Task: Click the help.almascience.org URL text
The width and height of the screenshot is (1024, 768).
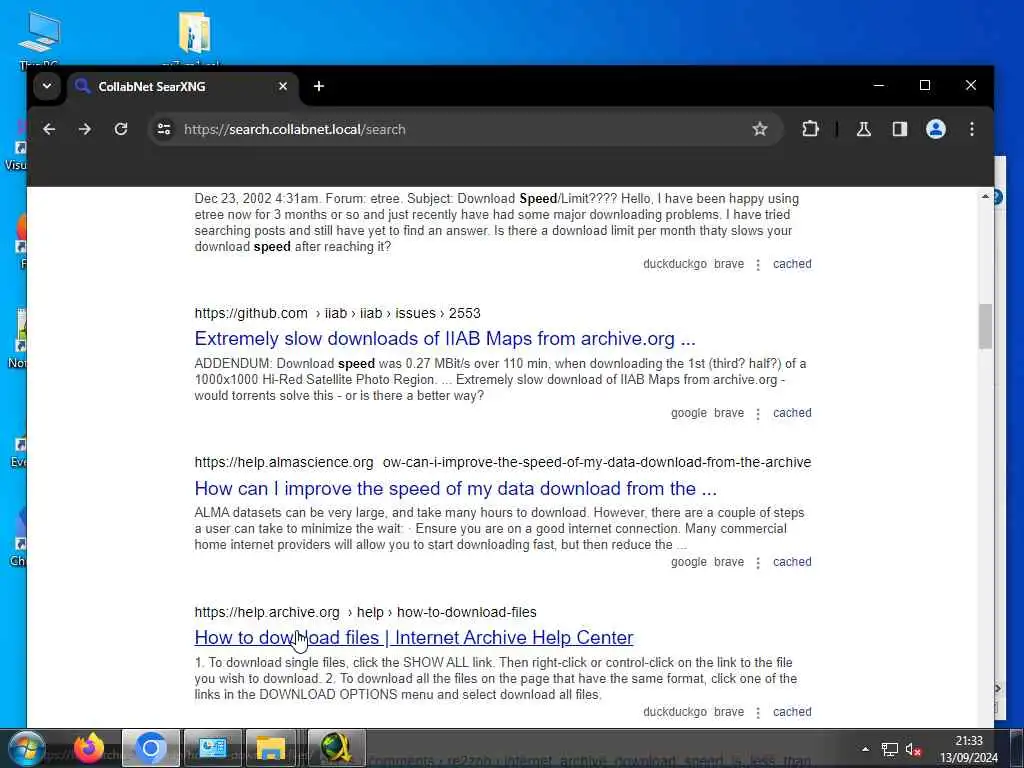Action: point(503,462)
